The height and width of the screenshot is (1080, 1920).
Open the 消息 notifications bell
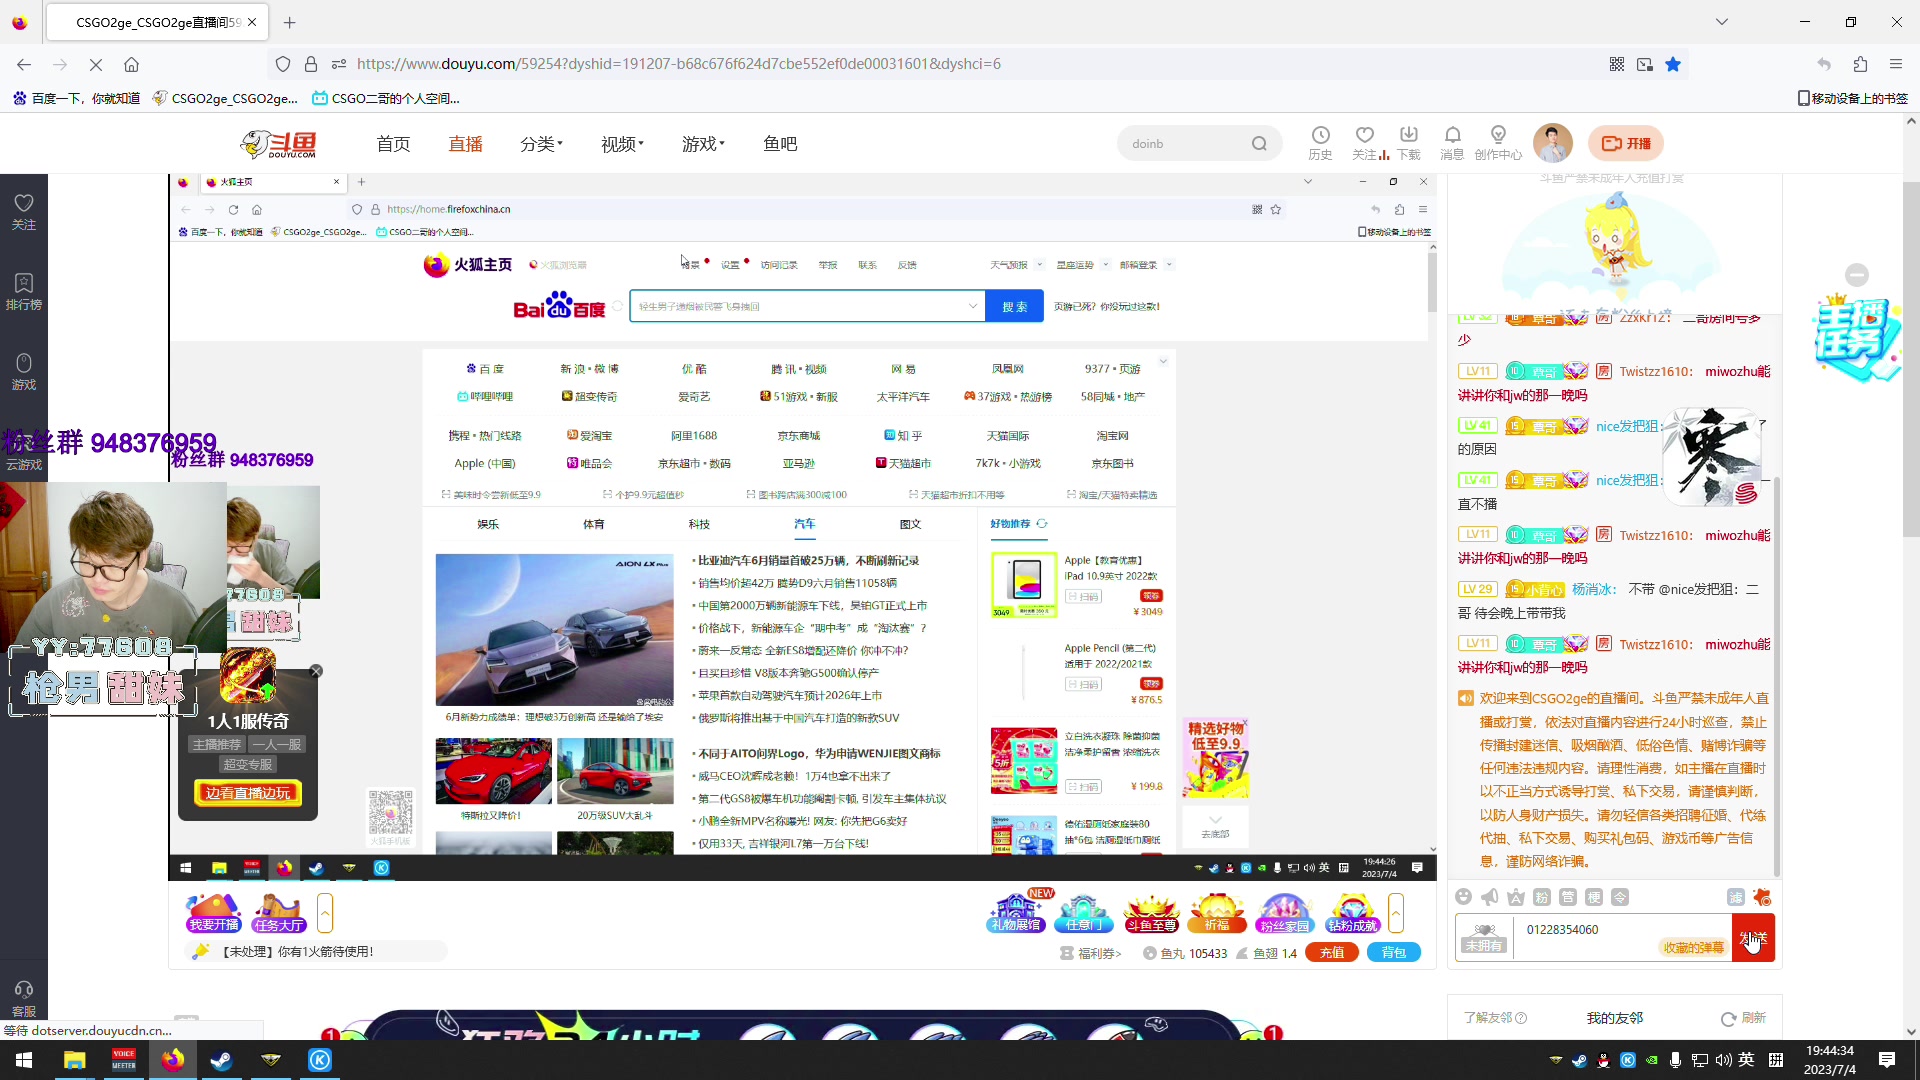click(1453, 143)
